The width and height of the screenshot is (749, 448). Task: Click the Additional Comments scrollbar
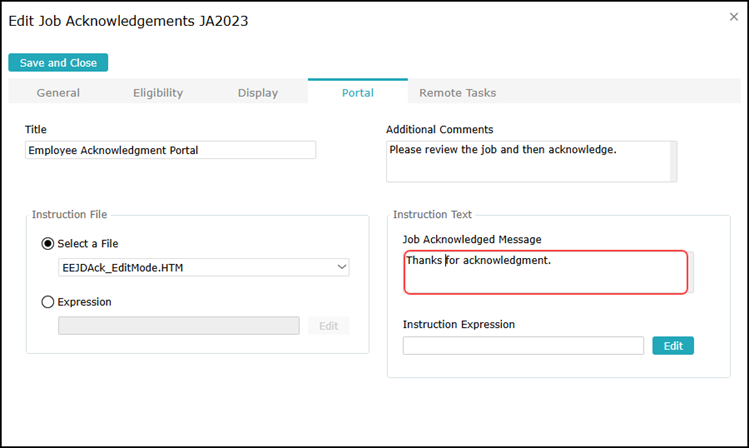click(x=673, y=161)
